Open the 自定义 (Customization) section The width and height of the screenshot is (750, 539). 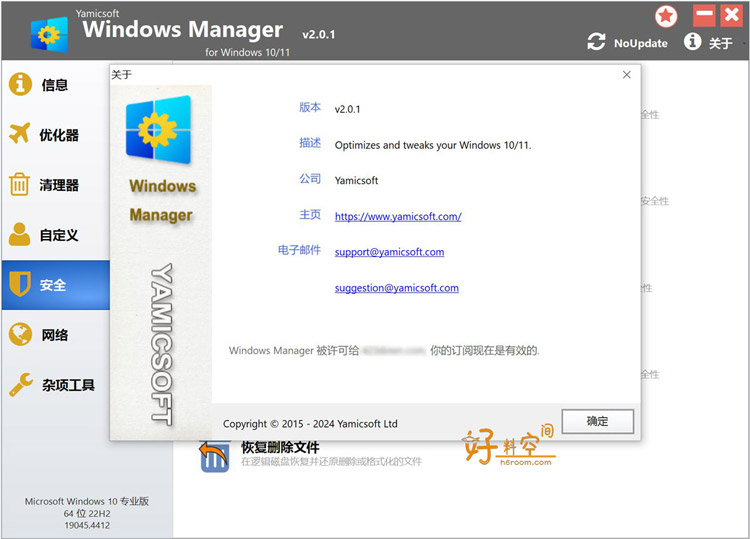coord(55,235)
